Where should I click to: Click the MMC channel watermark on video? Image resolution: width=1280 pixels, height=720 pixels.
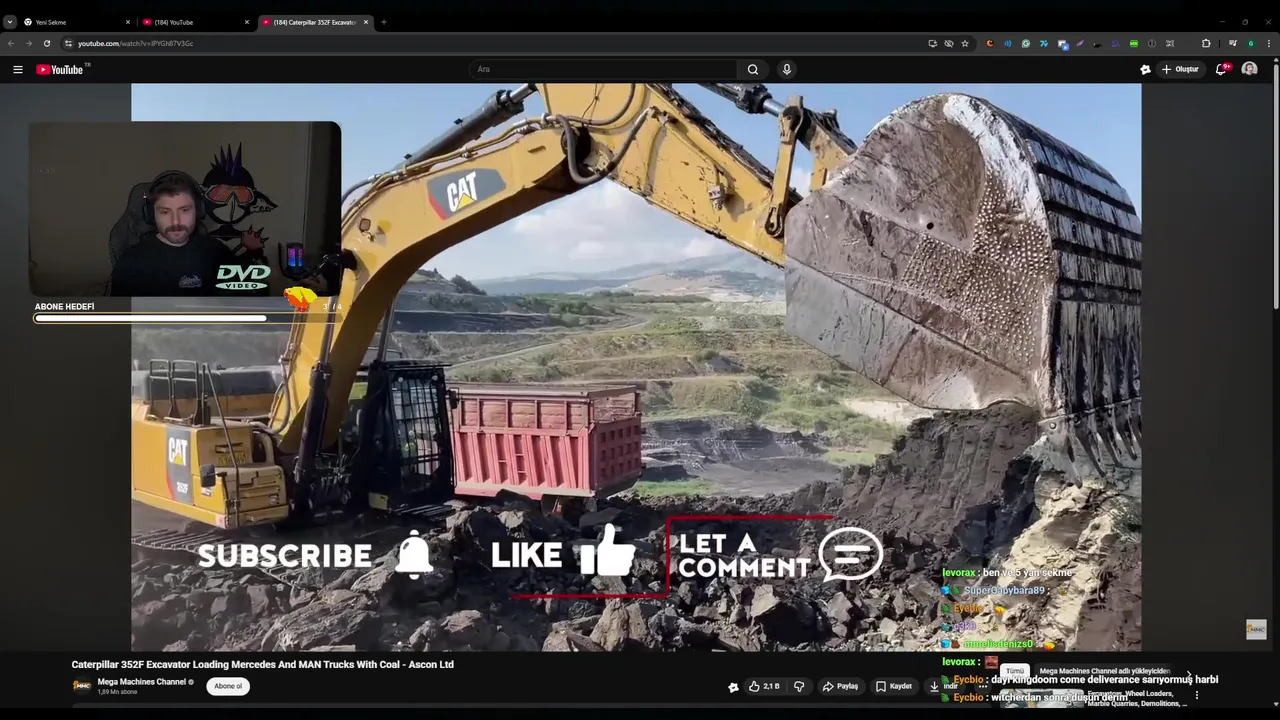coord(1256,629)
